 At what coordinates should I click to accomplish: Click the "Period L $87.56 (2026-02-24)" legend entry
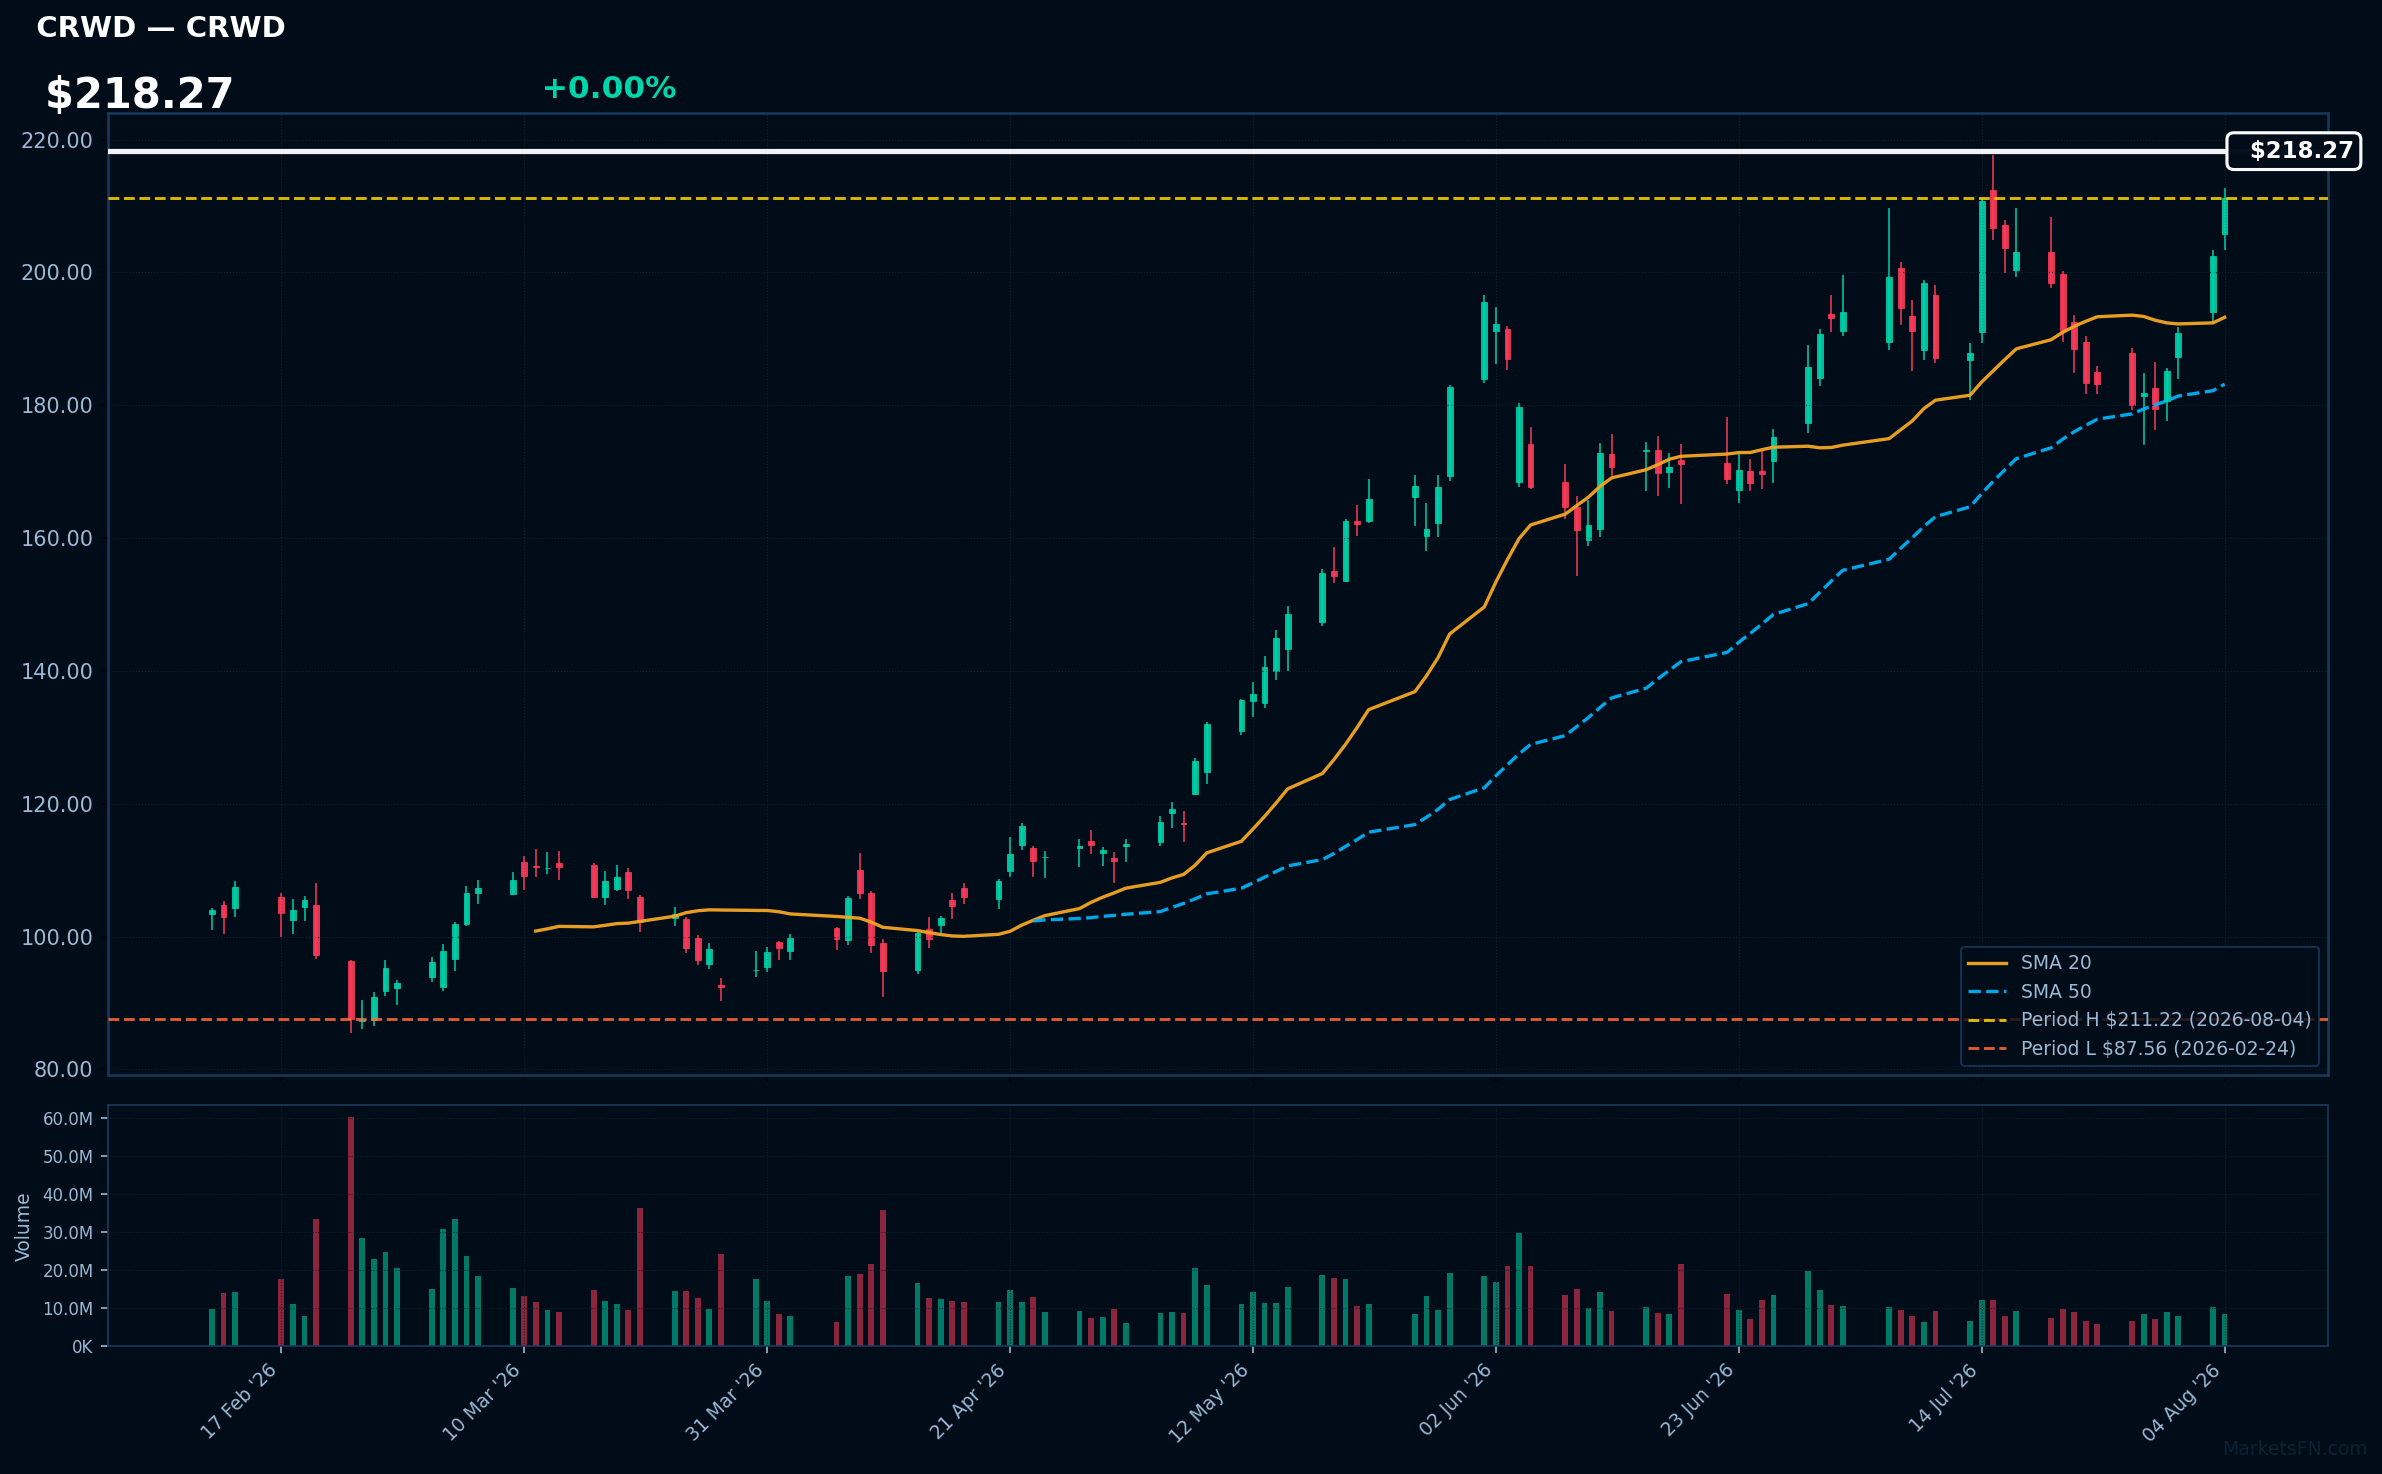click(2131, 1049)
